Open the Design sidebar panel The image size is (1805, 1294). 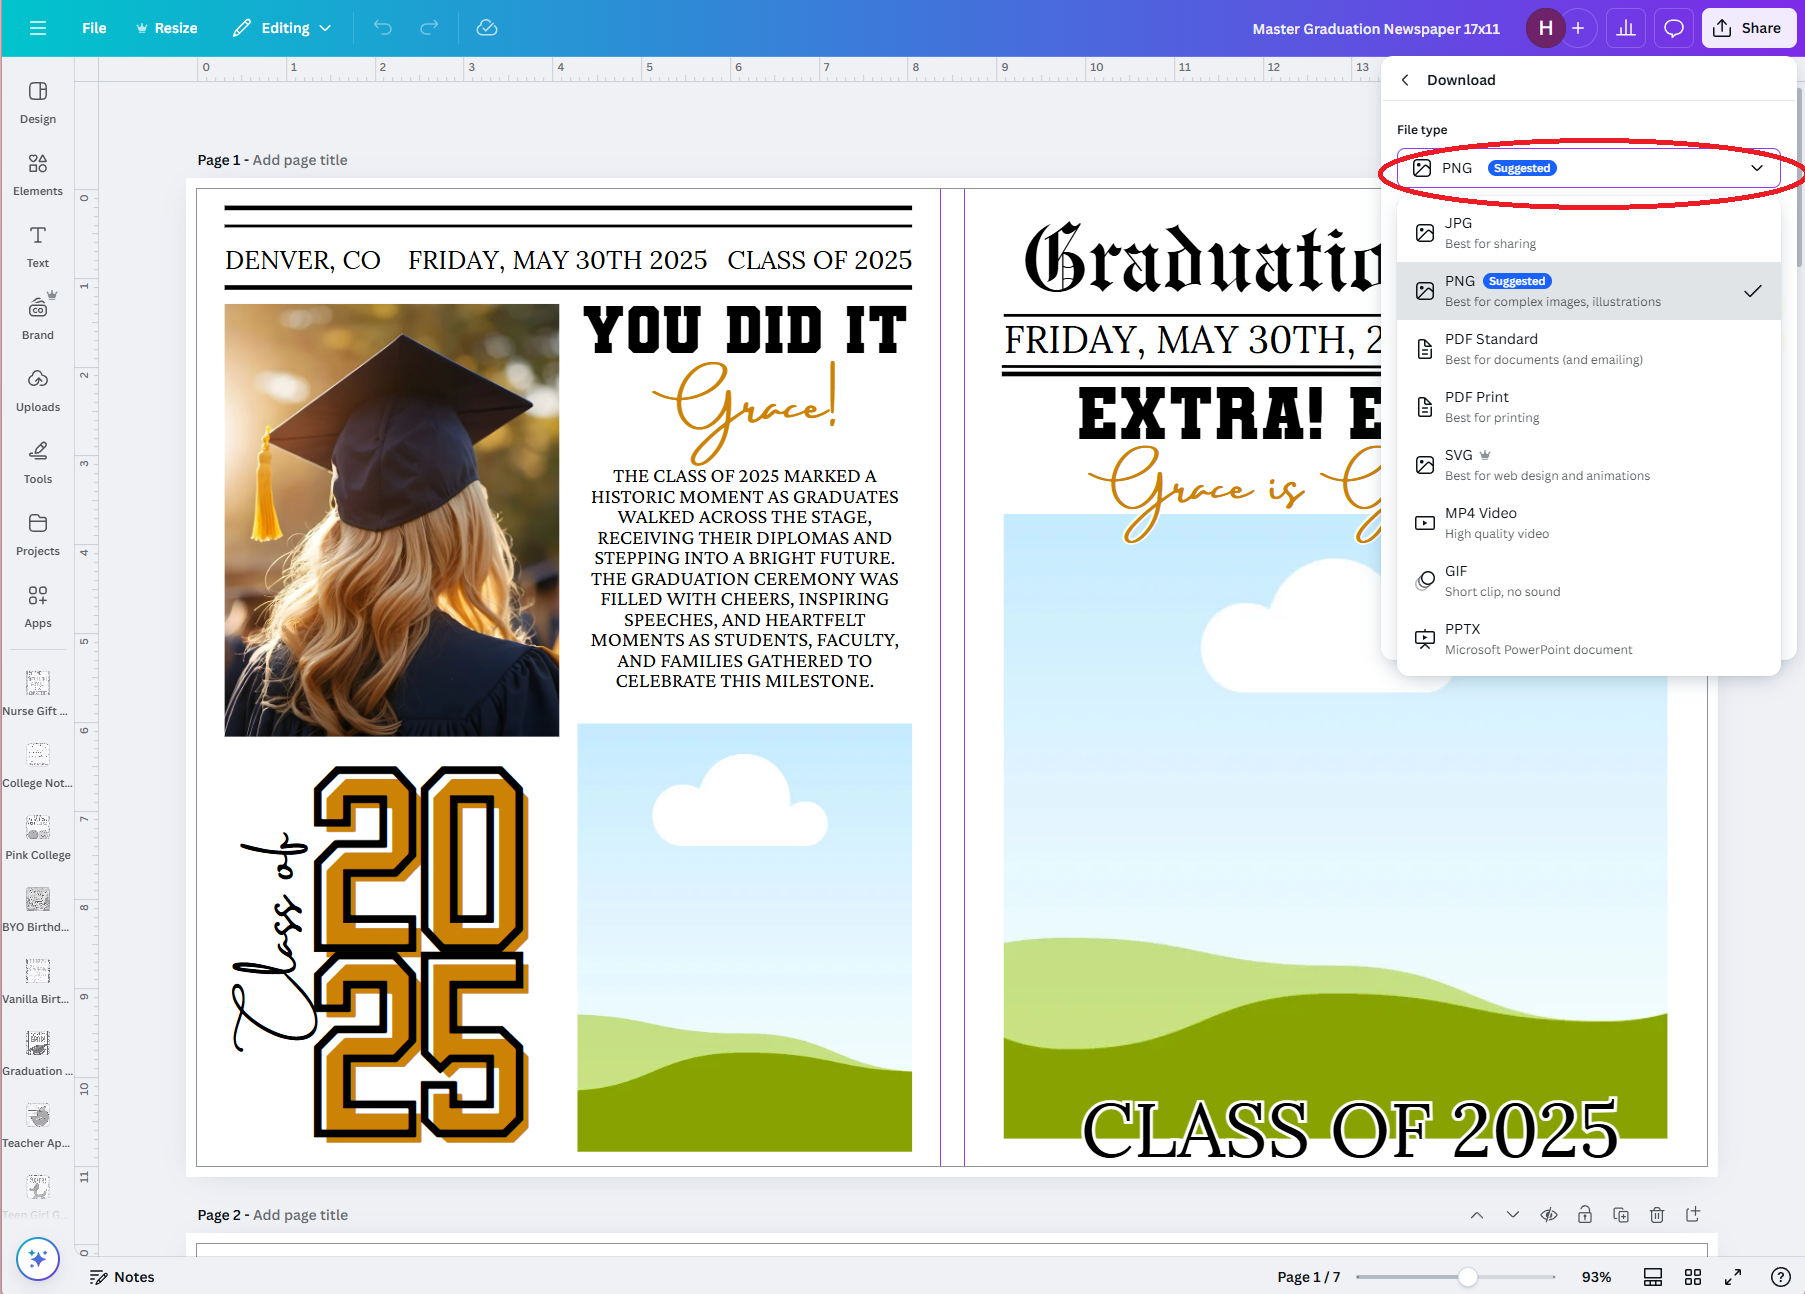tap(38, 102)
